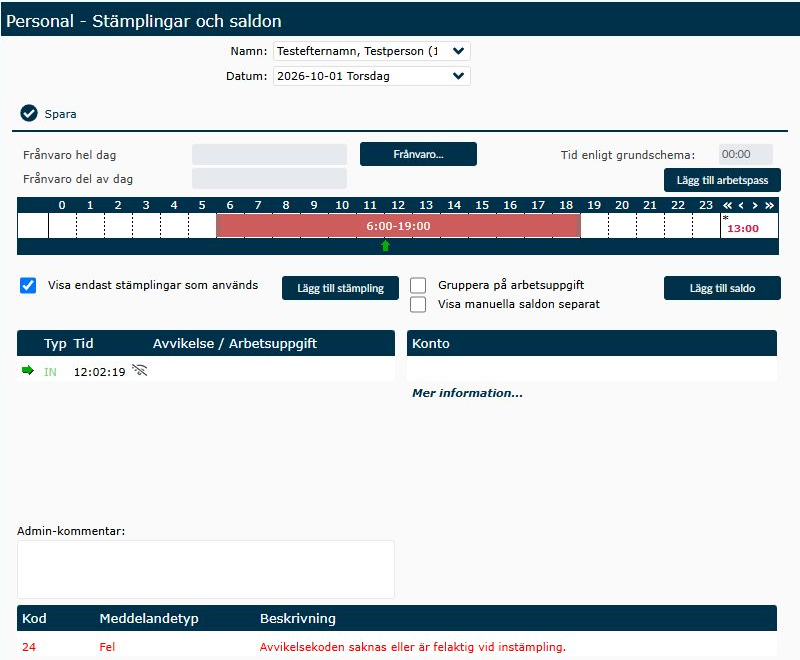Screen dimensions: 800x660
Task: Click error code 24
Action: pyautogui.click(x=29, y=647)
